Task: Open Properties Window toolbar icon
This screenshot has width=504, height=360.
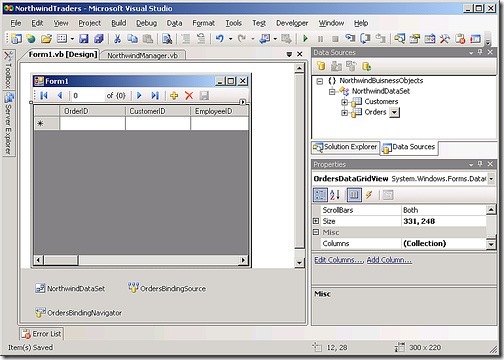Action: point(414,39)
